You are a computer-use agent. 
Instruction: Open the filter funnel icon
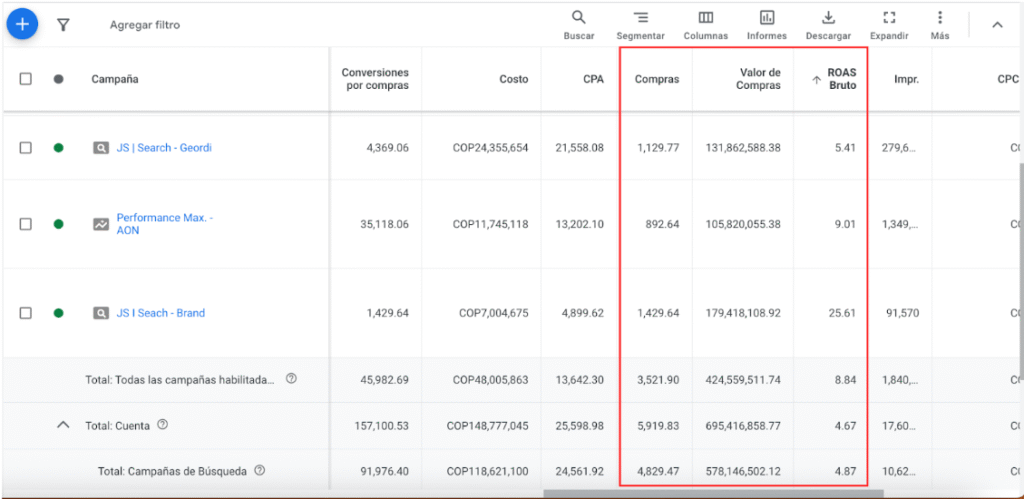(x=63, y=25)
